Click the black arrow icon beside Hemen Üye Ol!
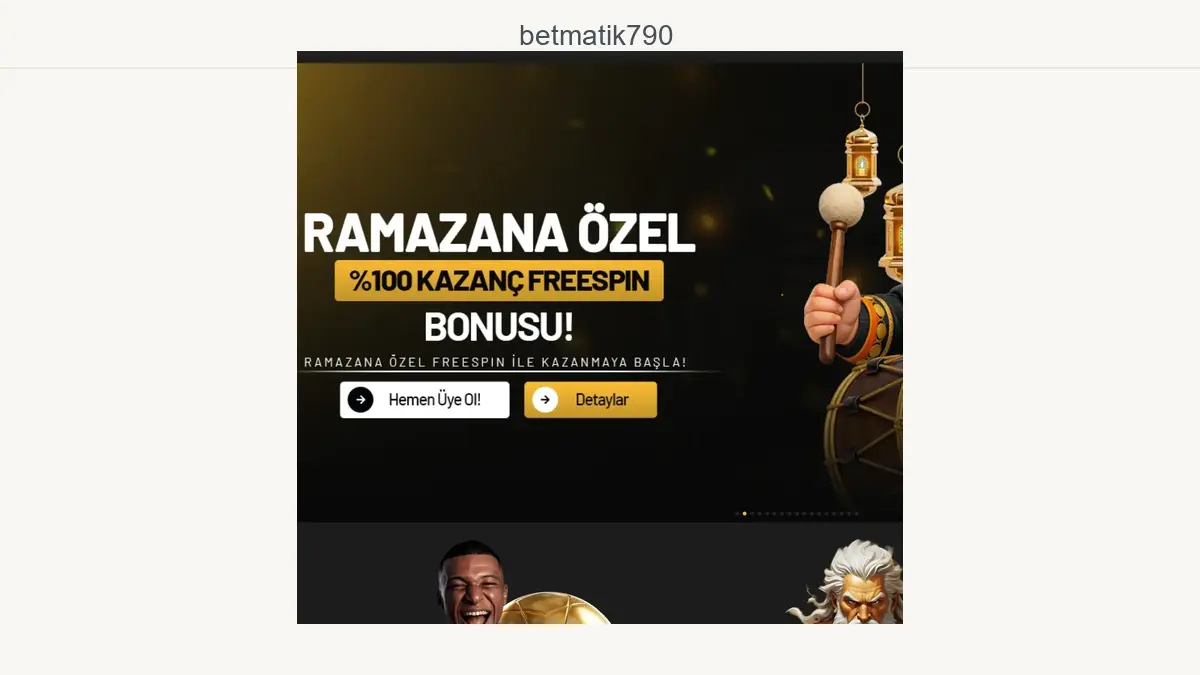 coord(360,400)
